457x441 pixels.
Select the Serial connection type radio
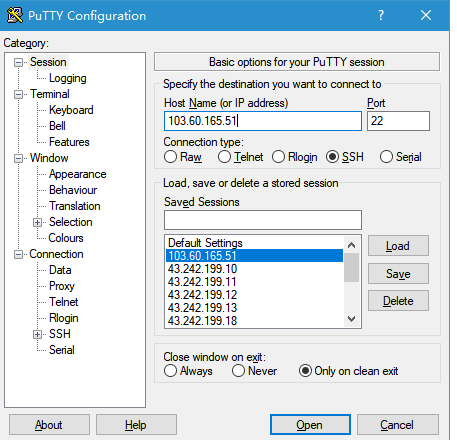pyautogui.click(x=386, y=157)
